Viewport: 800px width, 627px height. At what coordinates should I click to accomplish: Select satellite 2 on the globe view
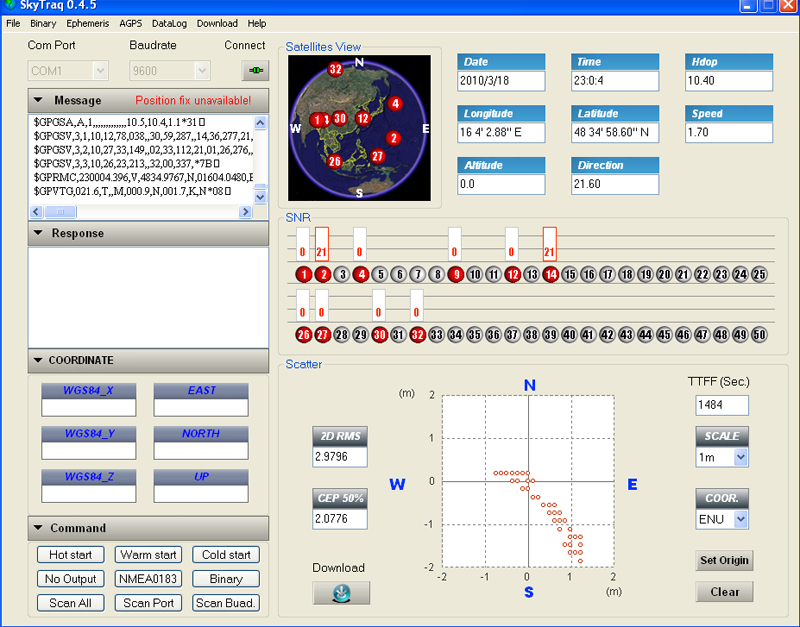pos(393,138)
